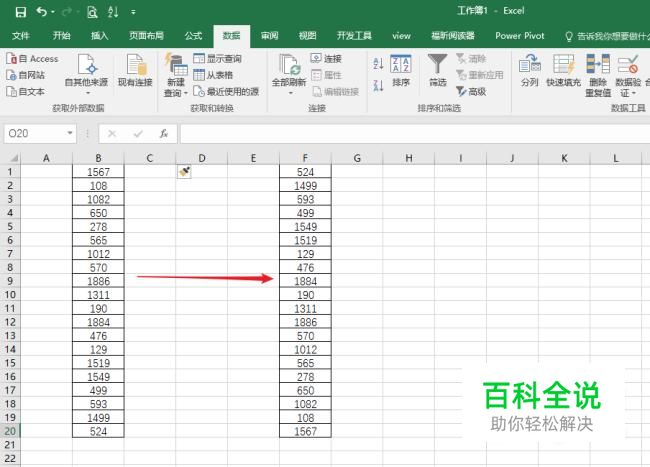
Task: Switch to the 页面布局 tab
Action: point(146,36)
